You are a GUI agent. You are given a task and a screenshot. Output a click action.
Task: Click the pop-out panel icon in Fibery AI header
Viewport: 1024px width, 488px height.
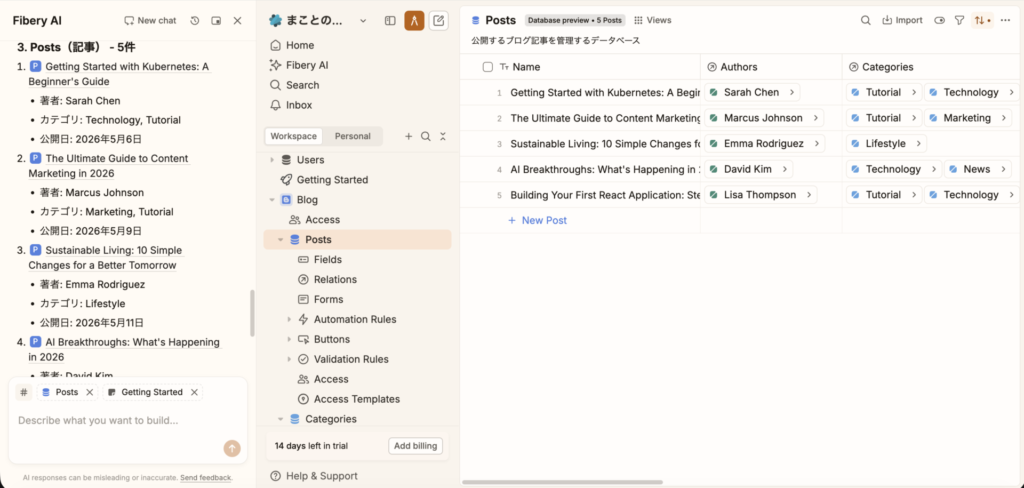click(216, 21)
